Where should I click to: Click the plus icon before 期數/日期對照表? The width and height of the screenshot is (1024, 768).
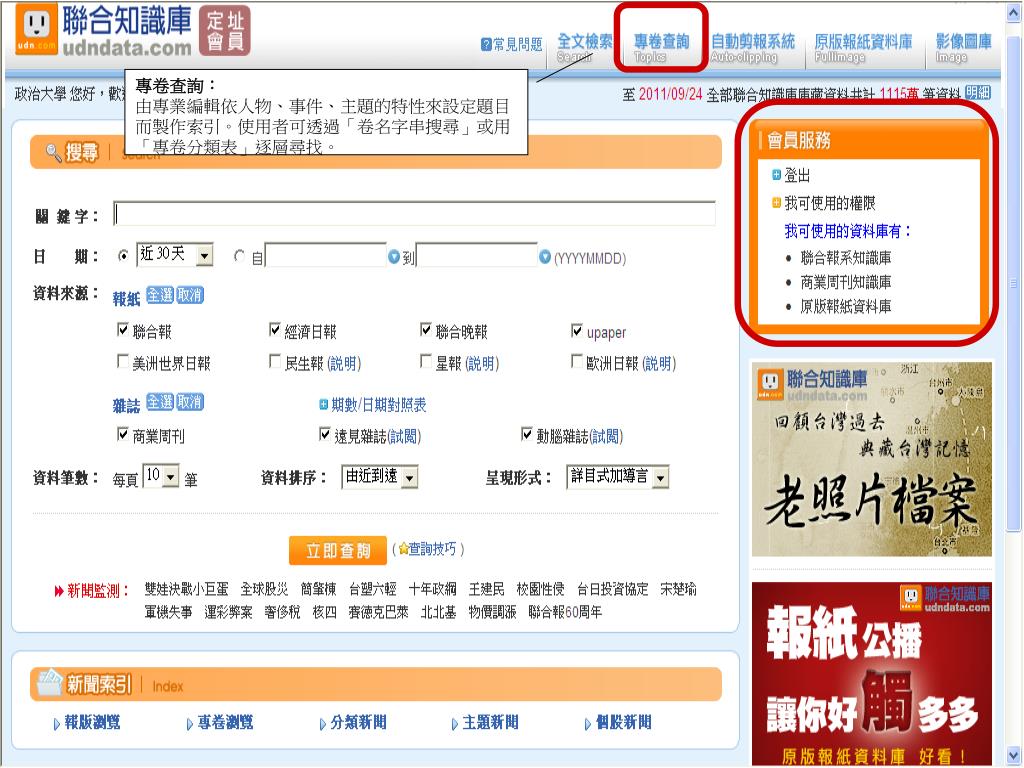[x=323, y=405]
